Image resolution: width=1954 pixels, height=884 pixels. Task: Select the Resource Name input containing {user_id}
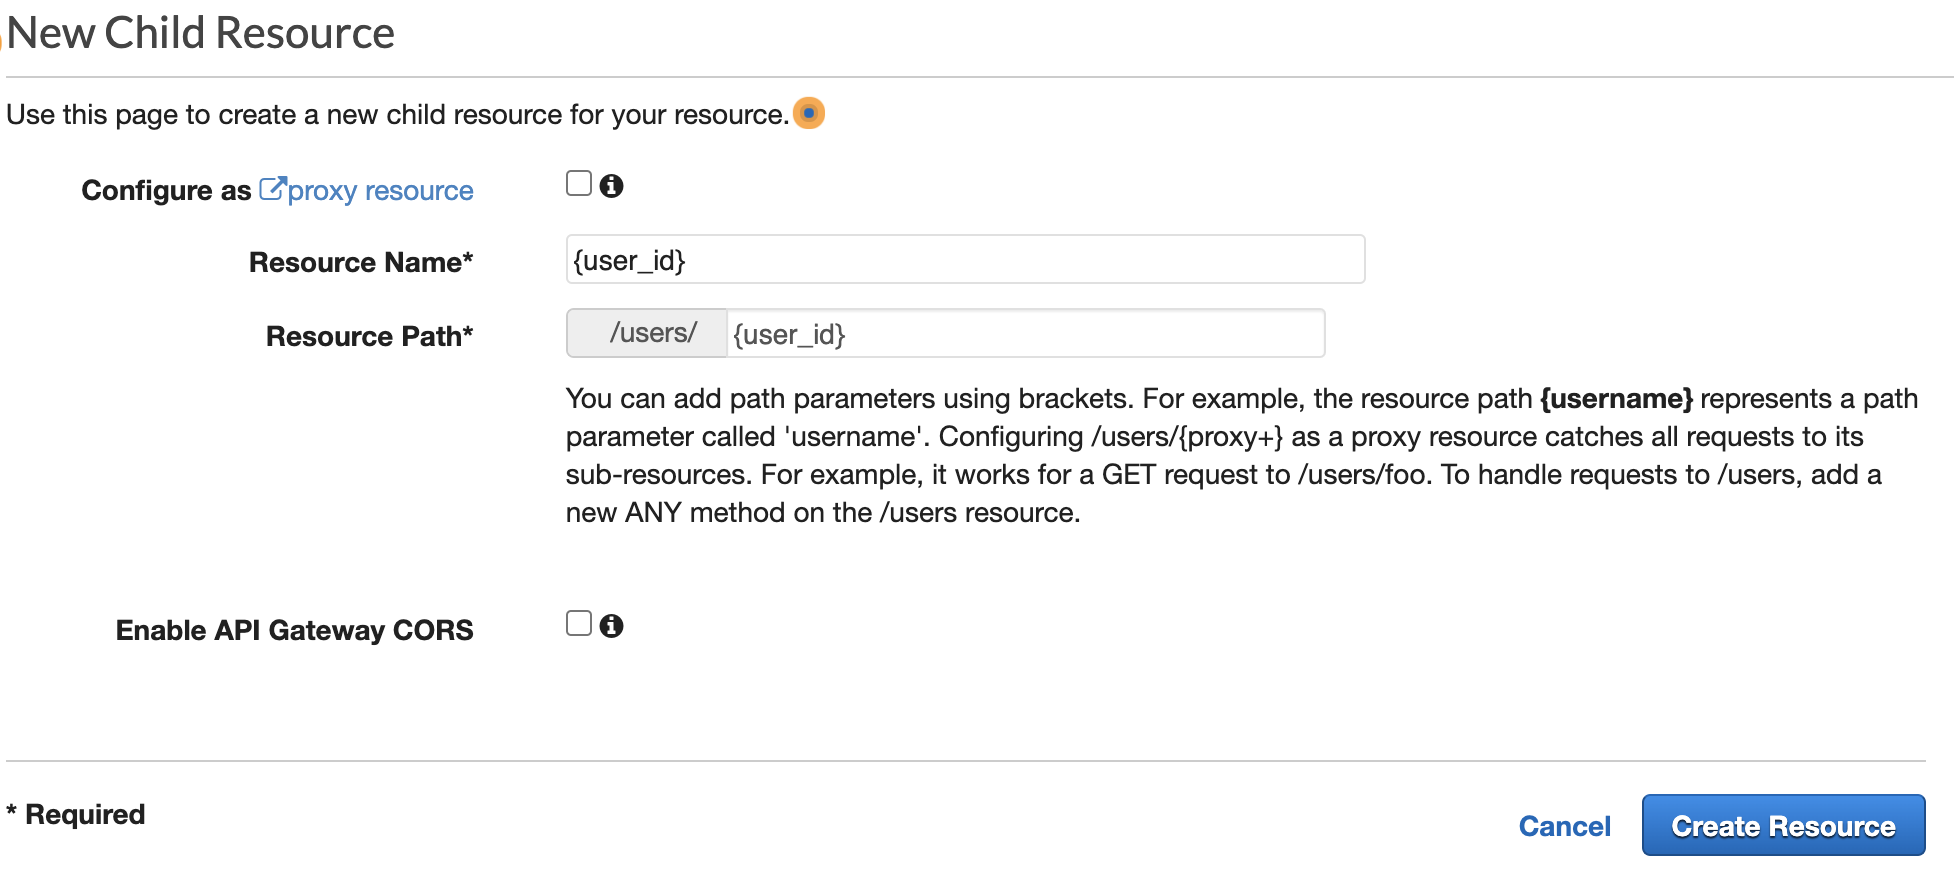click(964, 259)
